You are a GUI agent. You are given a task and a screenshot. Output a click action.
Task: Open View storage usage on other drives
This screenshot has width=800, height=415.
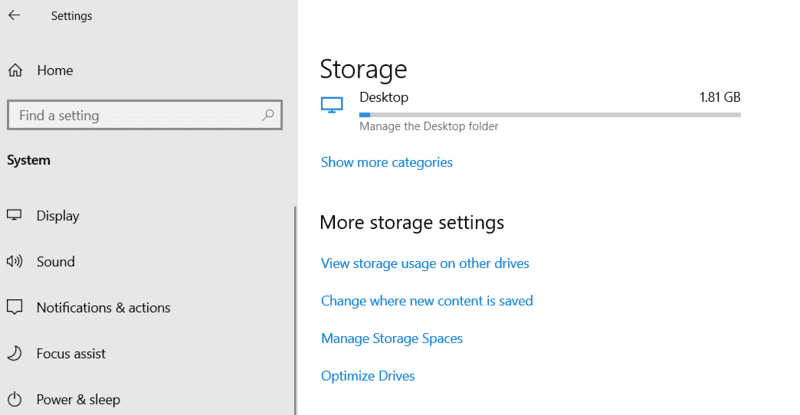(x=424, y=263)
